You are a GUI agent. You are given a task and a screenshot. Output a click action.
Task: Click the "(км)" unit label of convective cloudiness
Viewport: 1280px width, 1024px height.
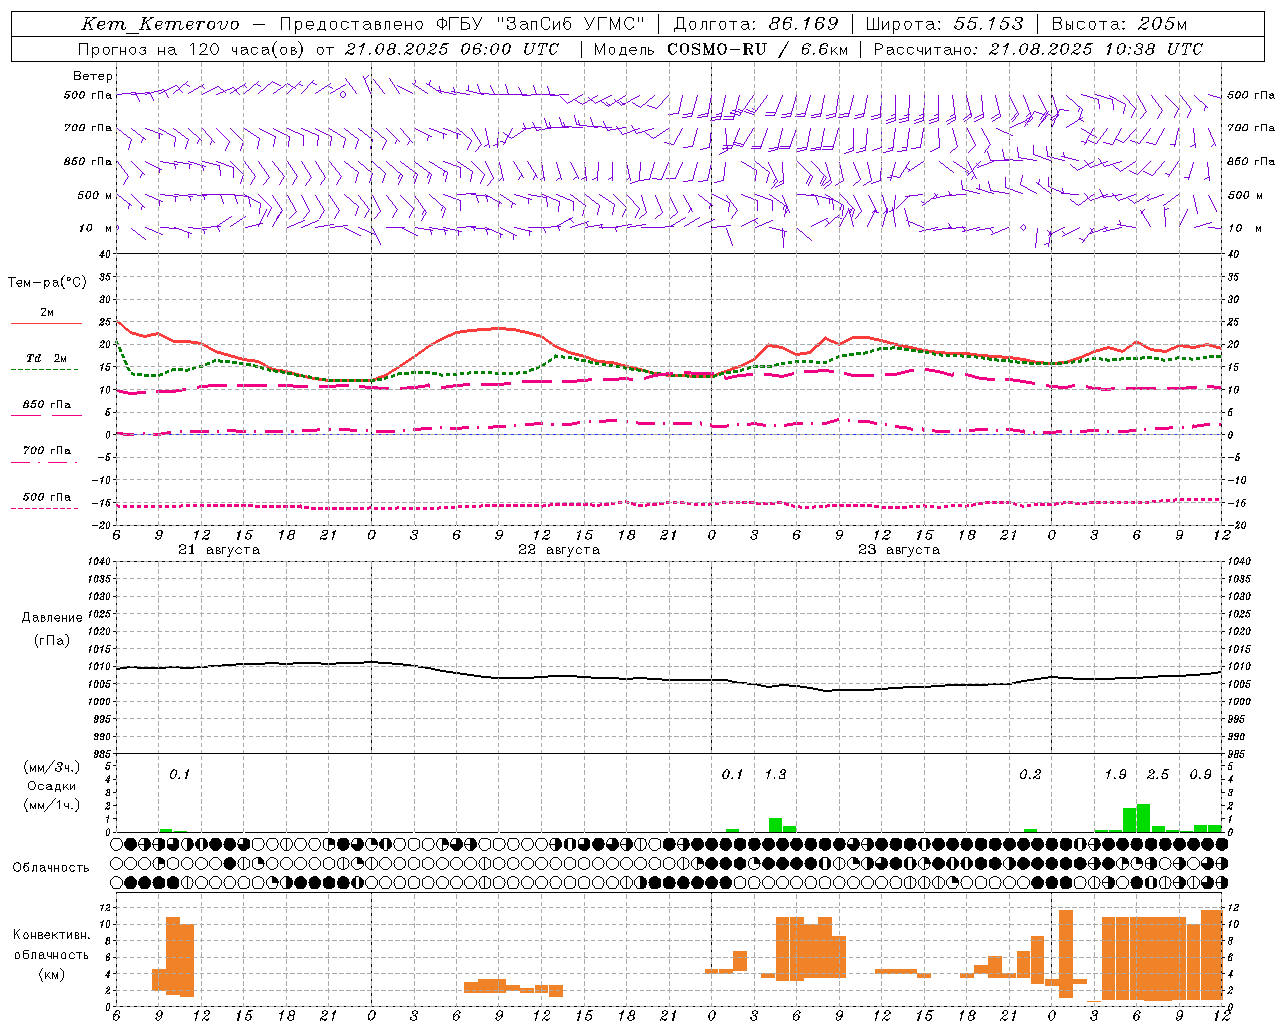[x=52, y=974]
